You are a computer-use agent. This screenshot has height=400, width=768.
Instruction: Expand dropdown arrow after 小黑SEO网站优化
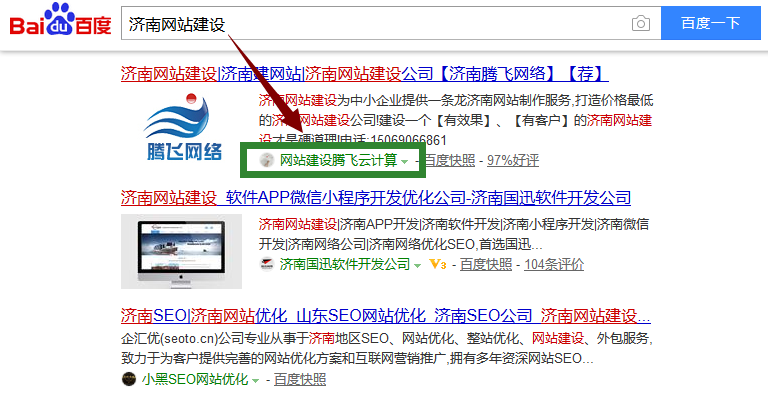coord(256,380)
